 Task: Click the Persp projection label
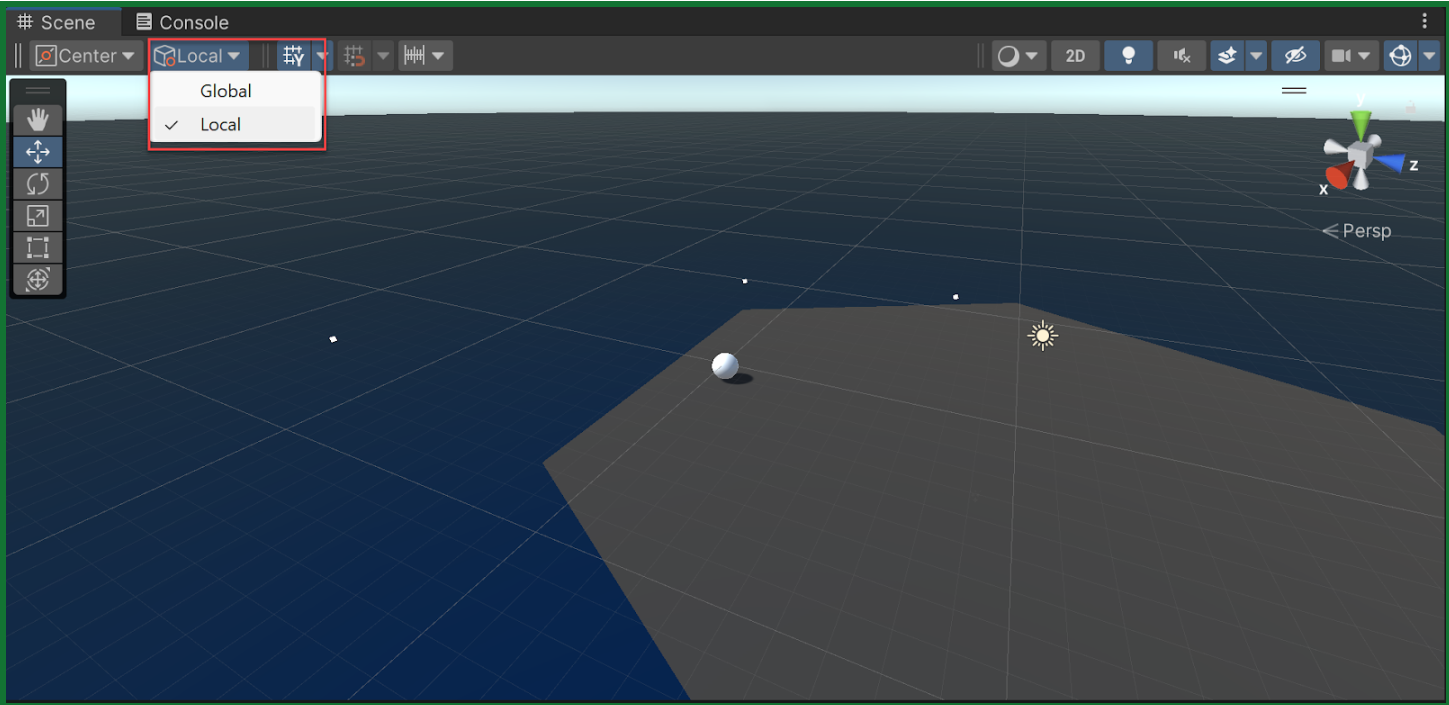coord(1357,231)
